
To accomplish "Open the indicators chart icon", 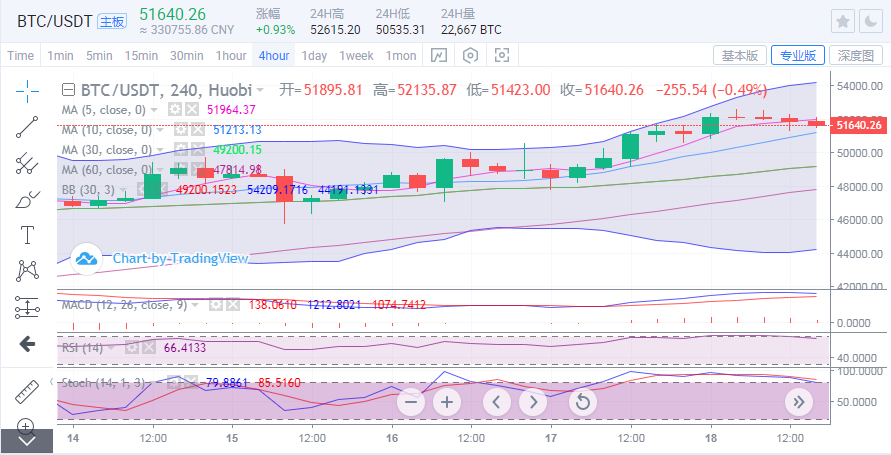I will point(438,55).
